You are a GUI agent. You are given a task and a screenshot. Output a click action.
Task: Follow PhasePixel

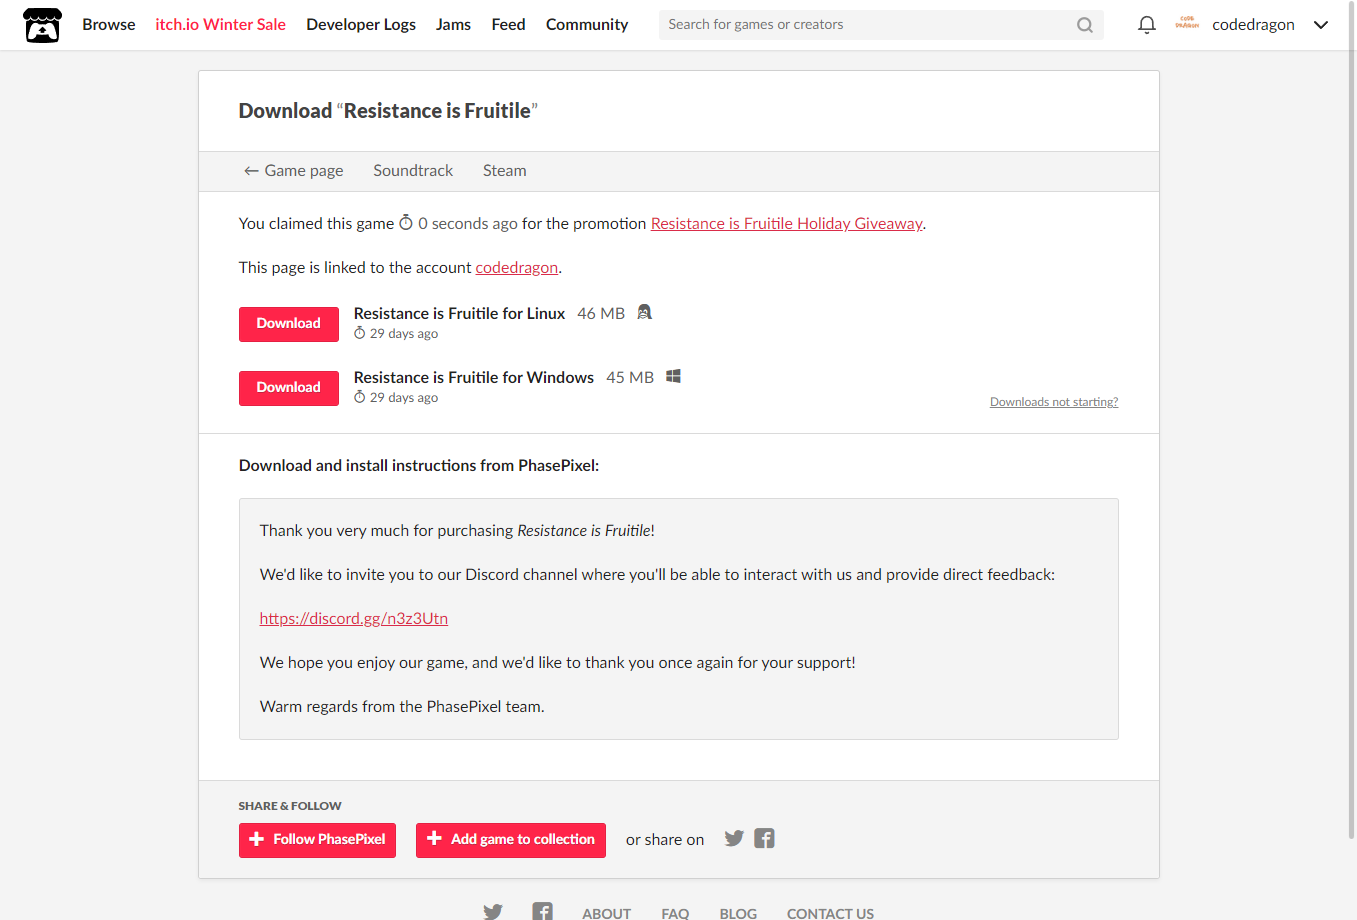point(318,840)
